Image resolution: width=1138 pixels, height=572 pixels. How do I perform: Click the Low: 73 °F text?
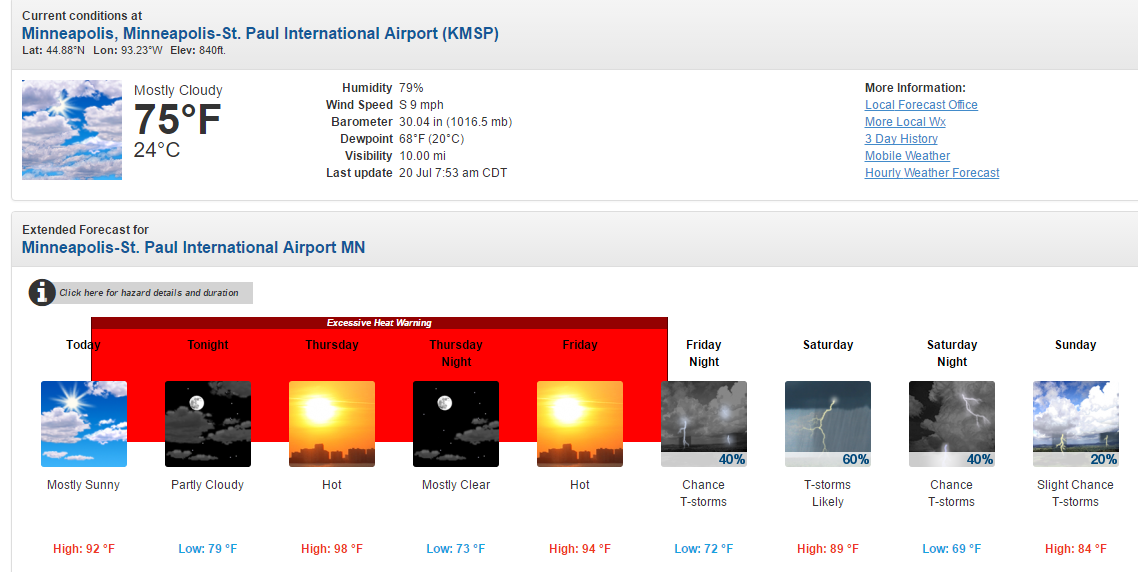456,549
